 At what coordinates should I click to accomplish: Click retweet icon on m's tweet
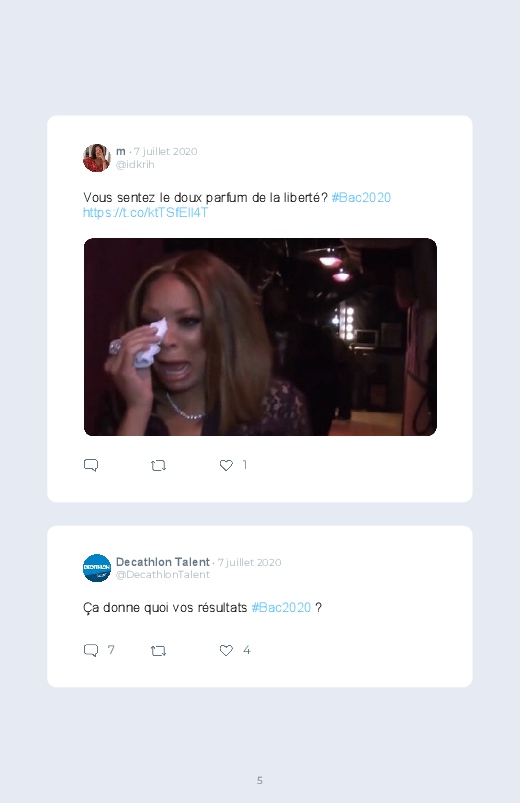pyautogui.click(x=158, y=466)
